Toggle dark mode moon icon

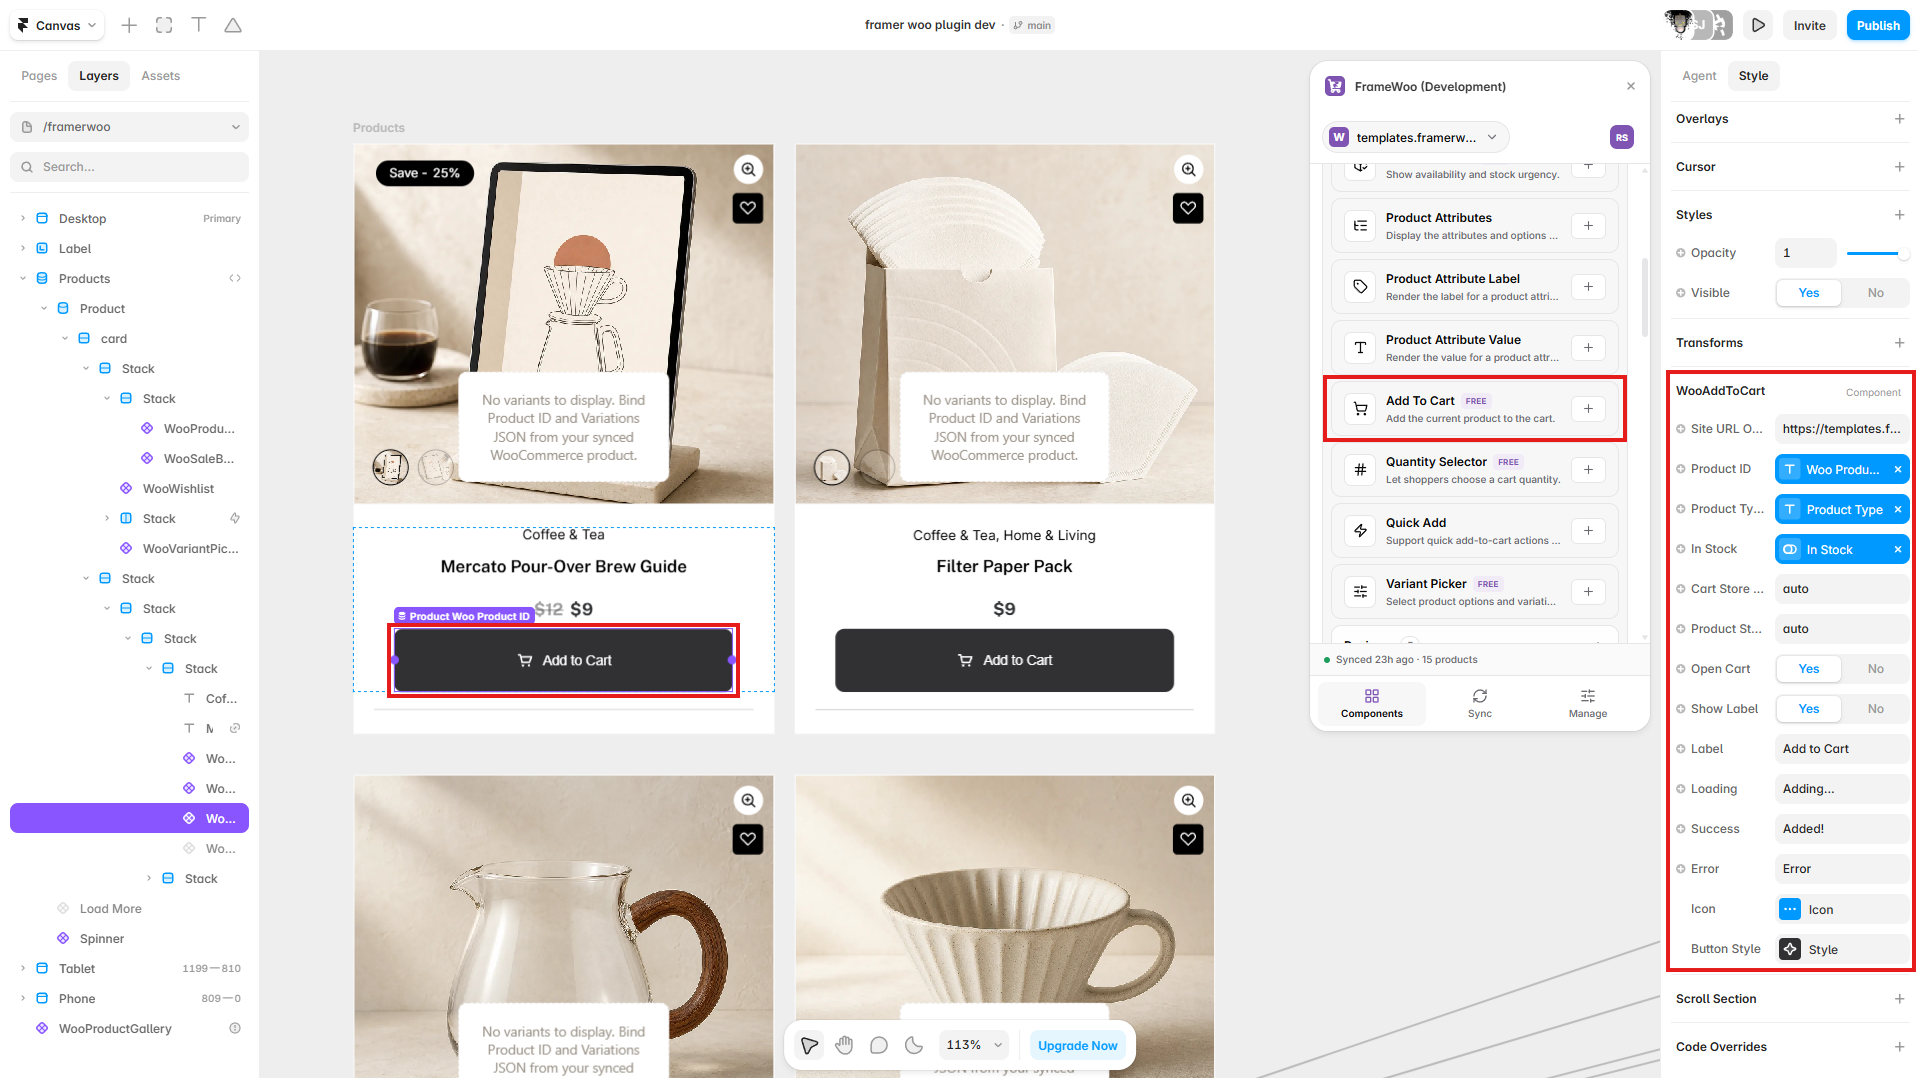point(914,1045)
